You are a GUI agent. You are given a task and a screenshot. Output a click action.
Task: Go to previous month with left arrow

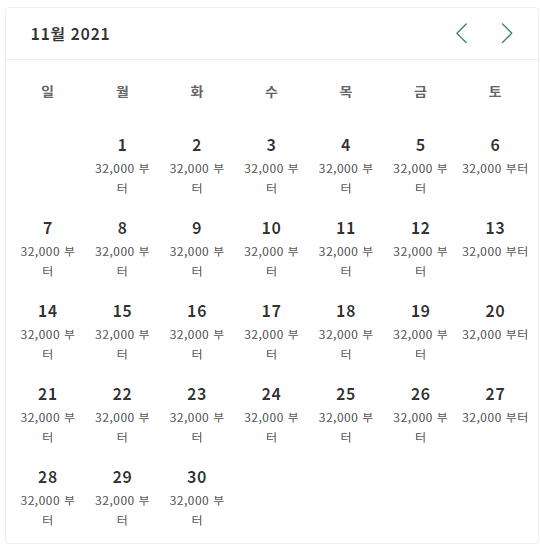pos(461,33)
